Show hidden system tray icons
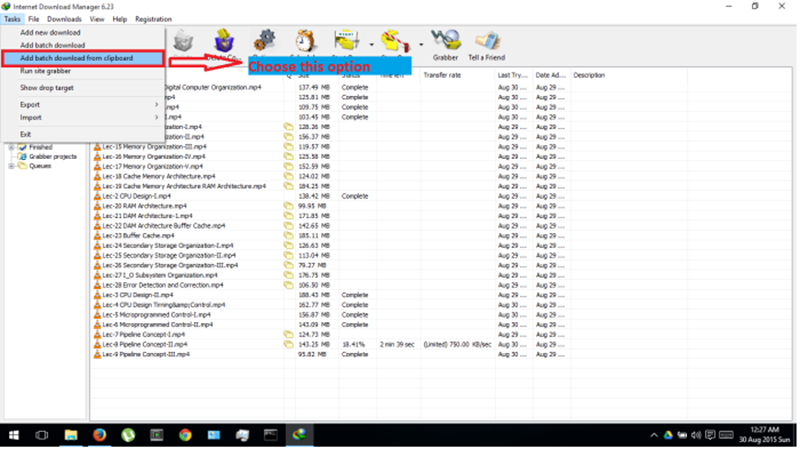Viewport: 800px width, 449px height. [x=654, y=435]
